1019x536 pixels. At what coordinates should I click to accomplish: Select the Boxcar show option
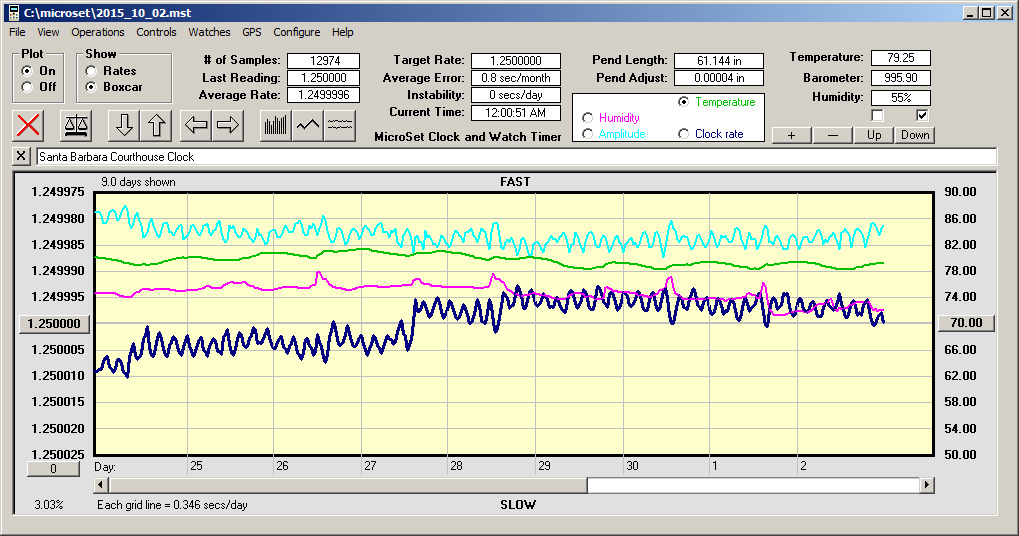click(x=91, y=86)
